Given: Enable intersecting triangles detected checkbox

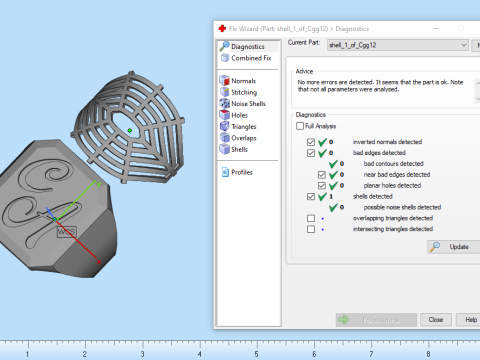Looking at the screenshot, I should [311, 229].
